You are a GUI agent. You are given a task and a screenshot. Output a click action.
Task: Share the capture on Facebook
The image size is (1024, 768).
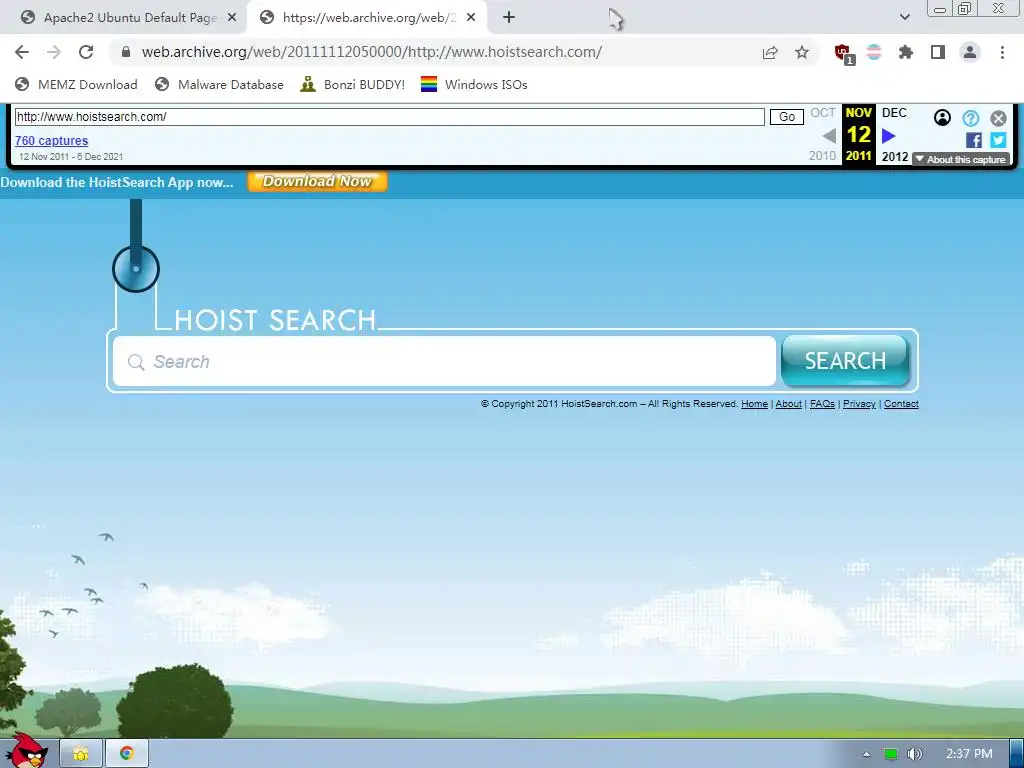tap(974, 140)
